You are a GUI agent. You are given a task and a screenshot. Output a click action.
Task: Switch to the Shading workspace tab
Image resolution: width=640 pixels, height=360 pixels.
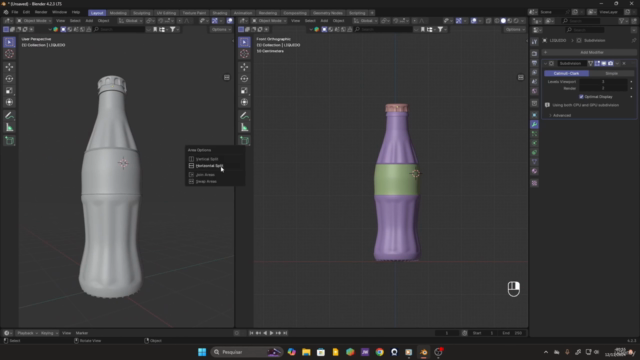(220, 13)
